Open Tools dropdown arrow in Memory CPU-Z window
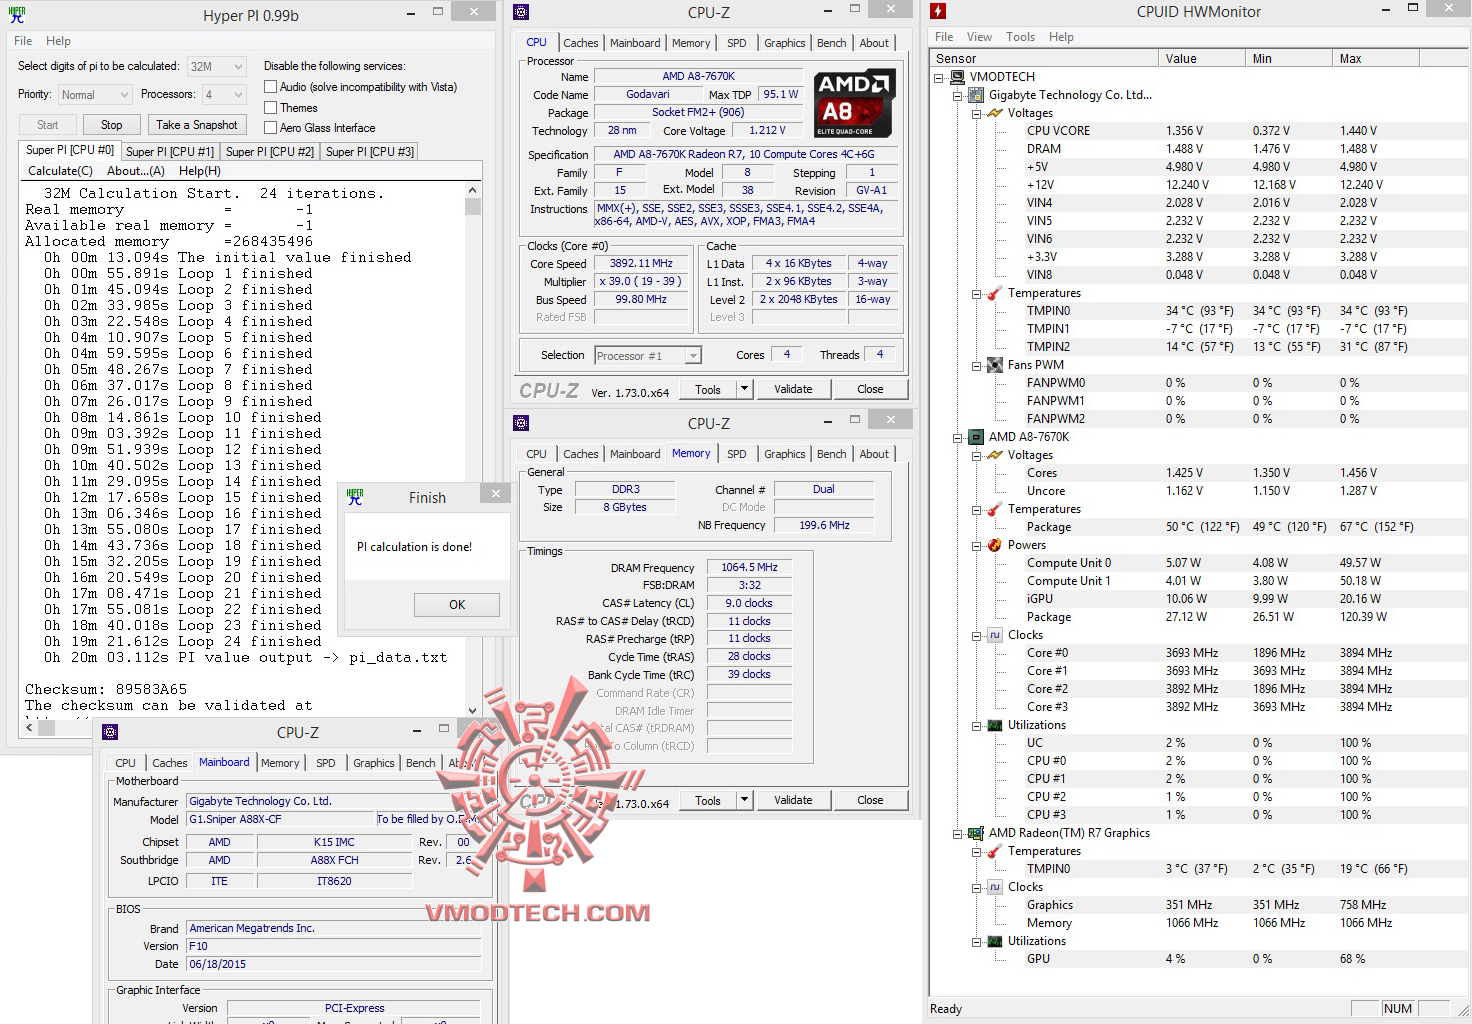This screenshot has height=1024, width=1472. pyautogui.click(x=744, y=800)
